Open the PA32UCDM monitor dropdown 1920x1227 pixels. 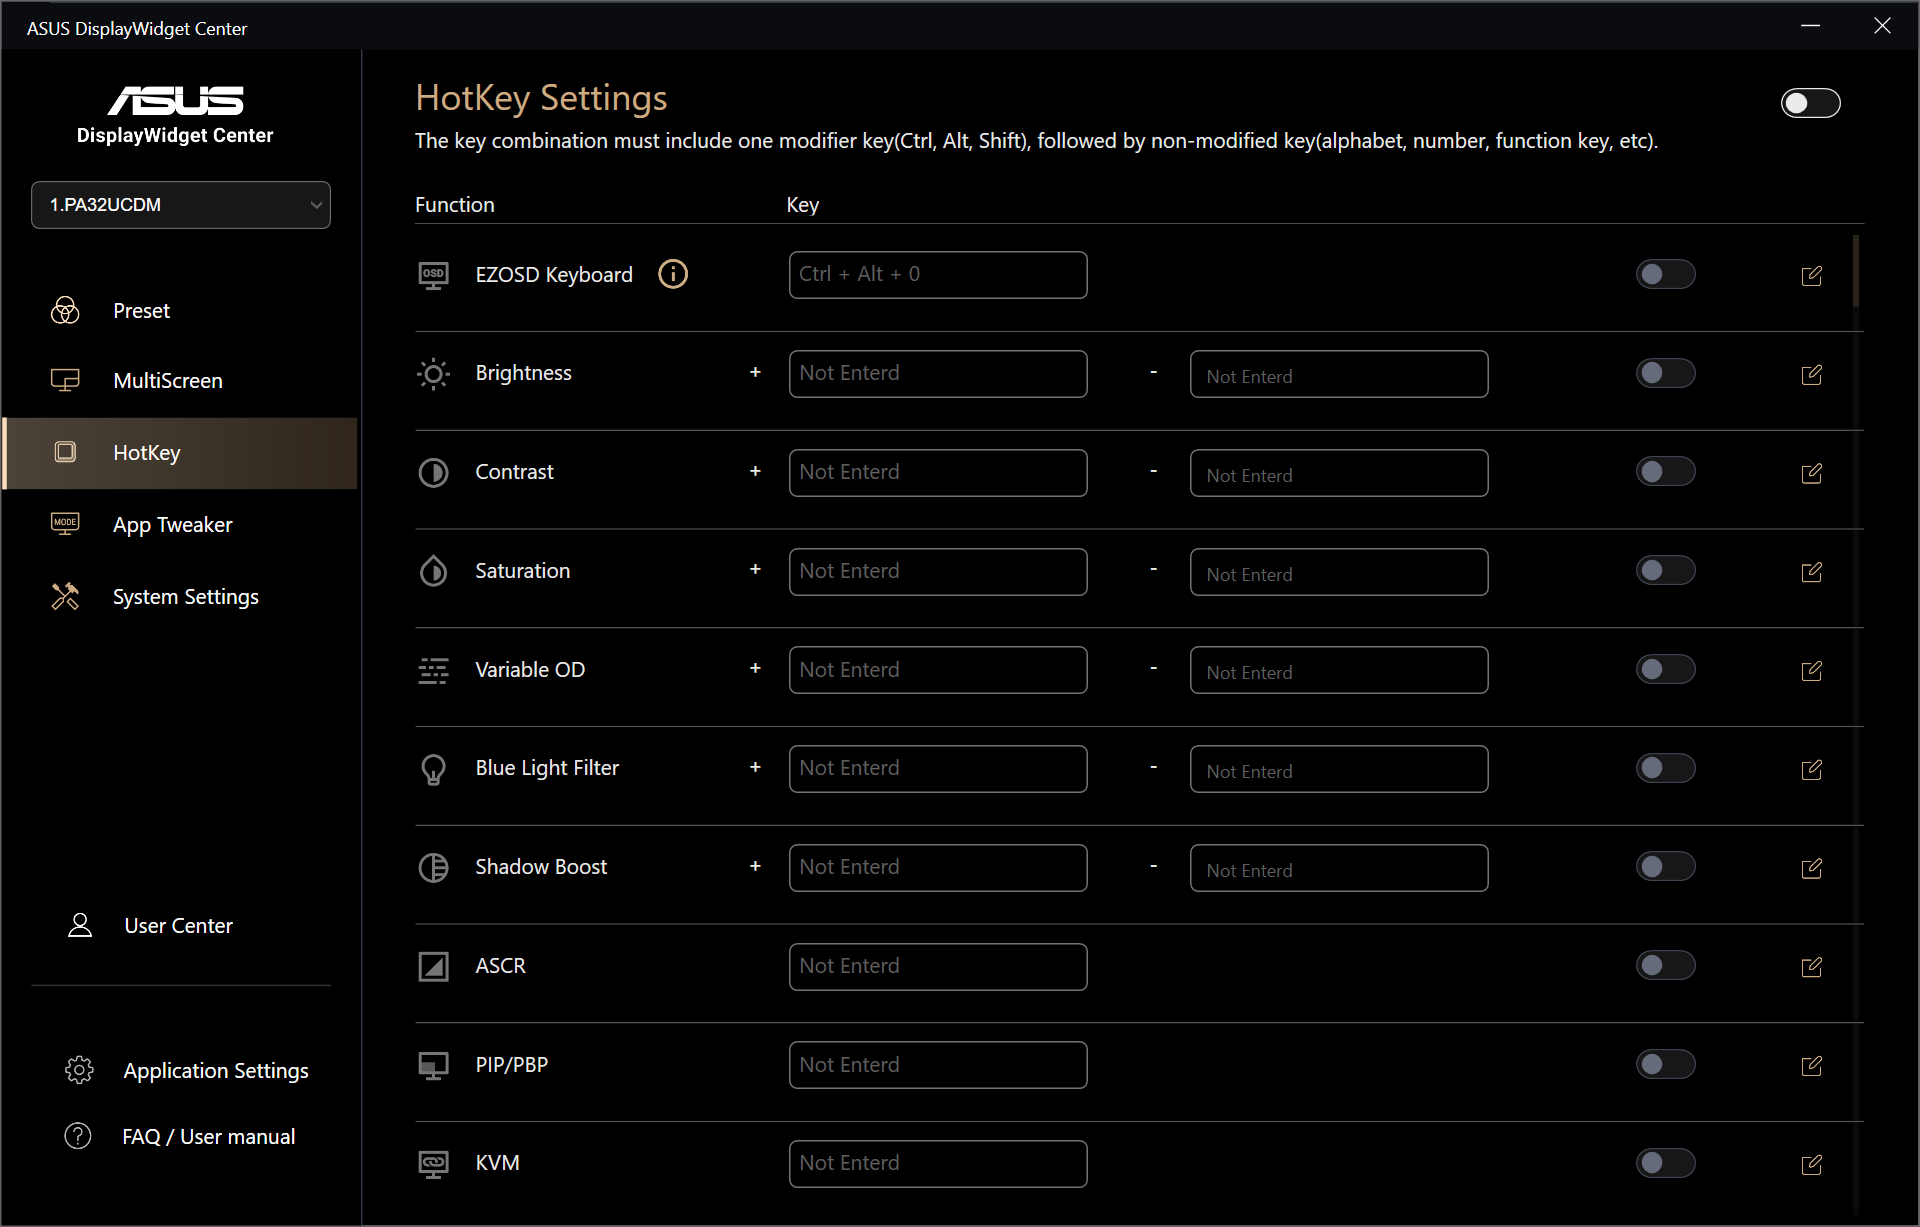tap(181, 205)
